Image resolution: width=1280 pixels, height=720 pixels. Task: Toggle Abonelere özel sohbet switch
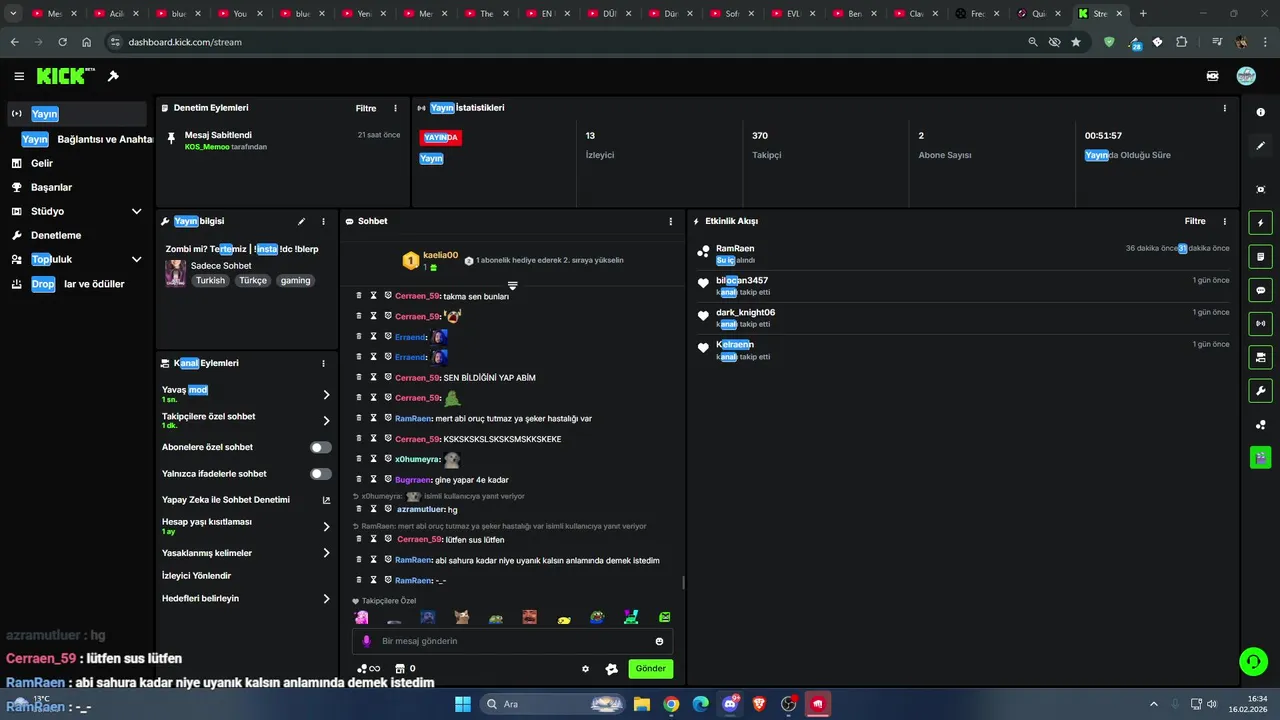pyautogui.click(x=321, y=447)
